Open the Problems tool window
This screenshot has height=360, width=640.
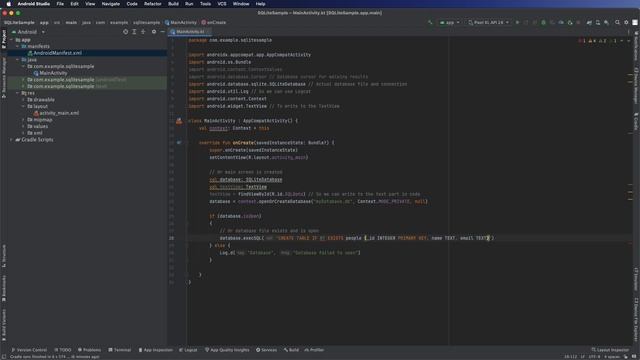(x=89, y=350)
